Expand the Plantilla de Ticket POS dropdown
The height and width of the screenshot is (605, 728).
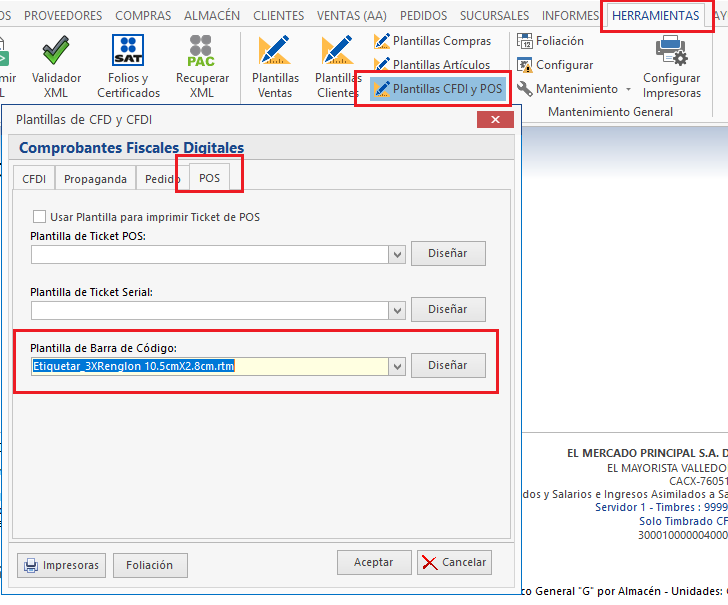coord(397,254)
